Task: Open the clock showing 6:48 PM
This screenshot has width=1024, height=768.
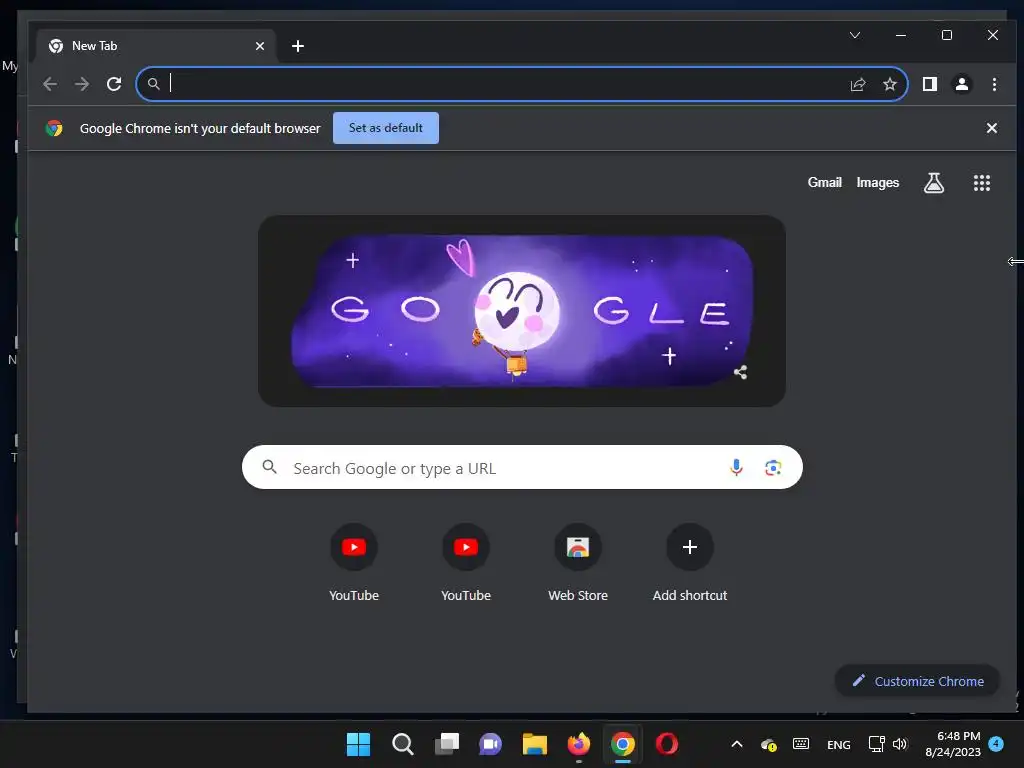Action: tap(953, 744)
